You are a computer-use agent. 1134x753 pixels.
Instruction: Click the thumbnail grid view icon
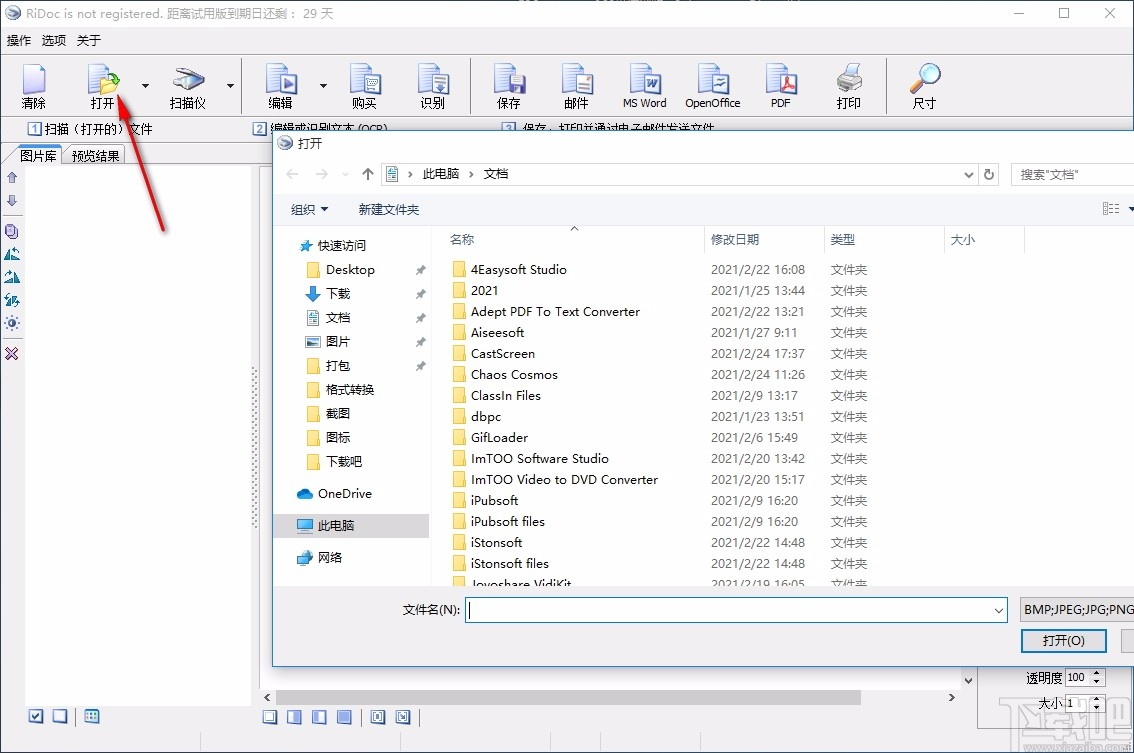92,716
